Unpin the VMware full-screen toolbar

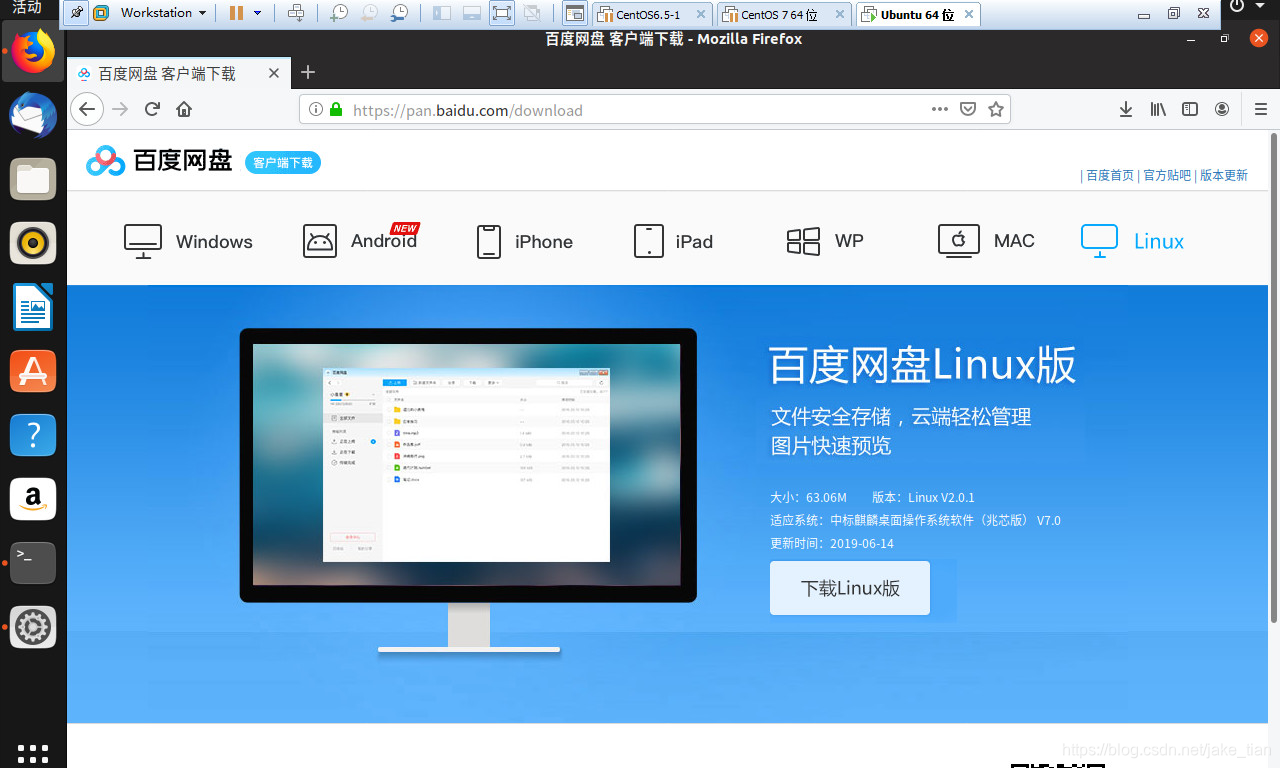click(x=77, y=13)
